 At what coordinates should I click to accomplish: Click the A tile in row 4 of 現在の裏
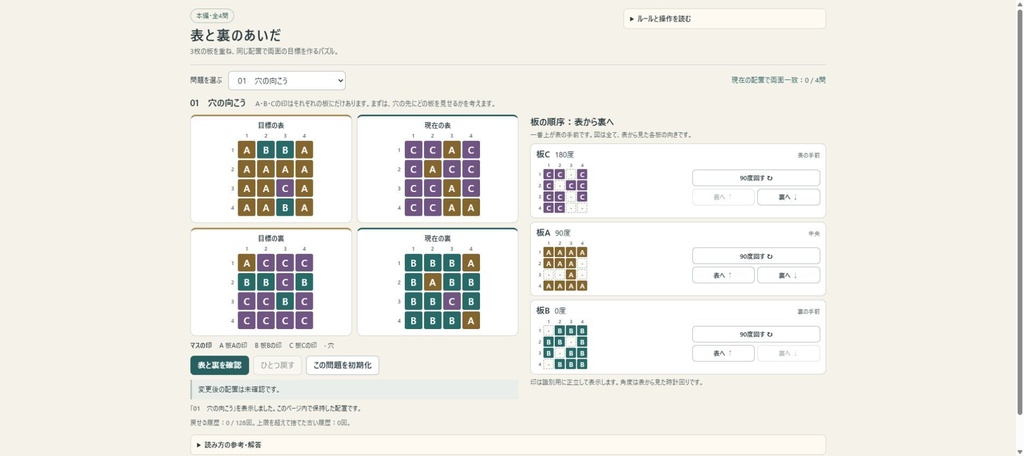click(471, 320)
